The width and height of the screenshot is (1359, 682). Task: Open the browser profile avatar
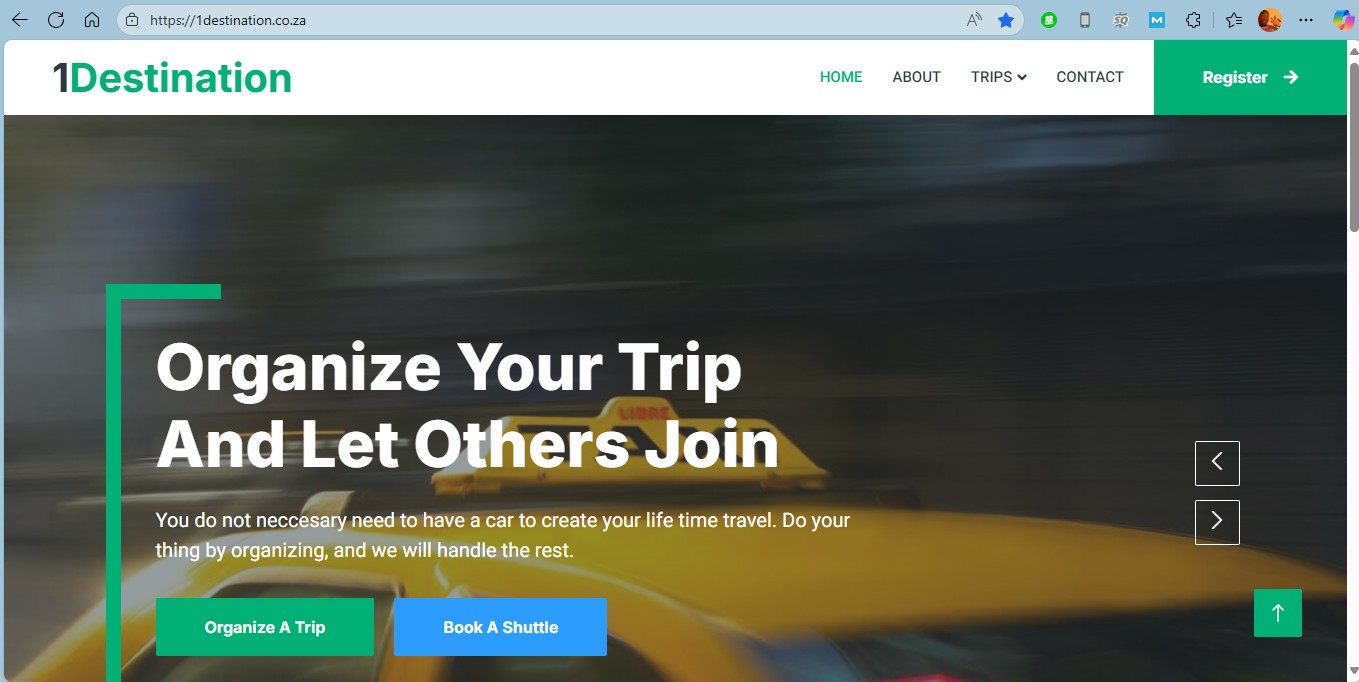point(1270,20)
